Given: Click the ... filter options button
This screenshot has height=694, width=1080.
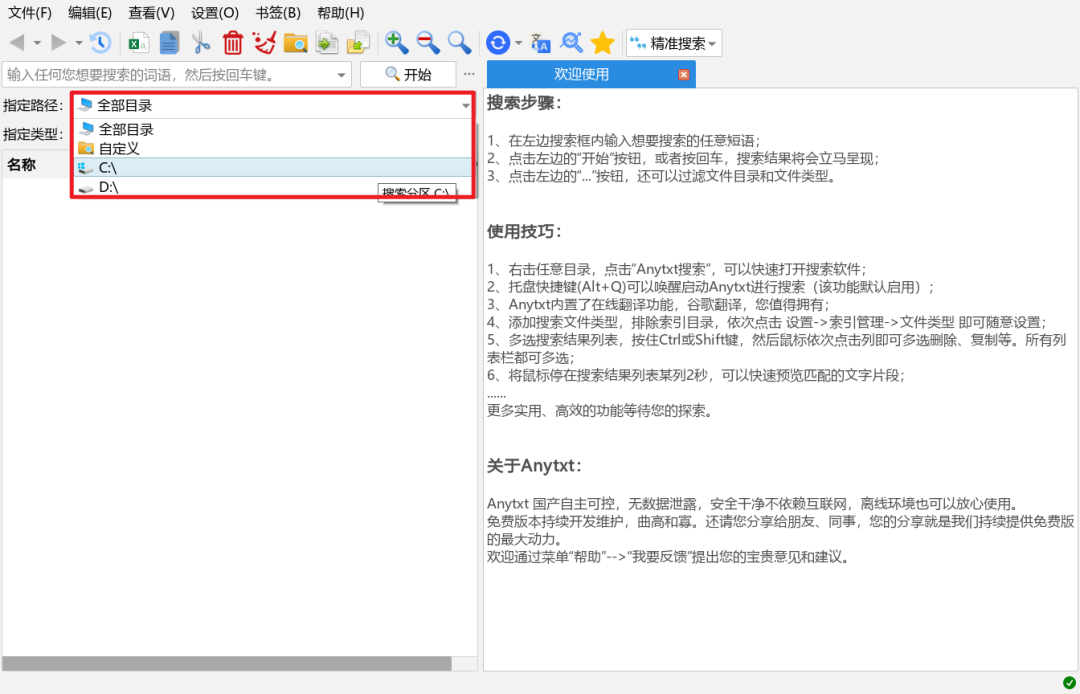Looking at the screenshot, I should pos(469,74).
